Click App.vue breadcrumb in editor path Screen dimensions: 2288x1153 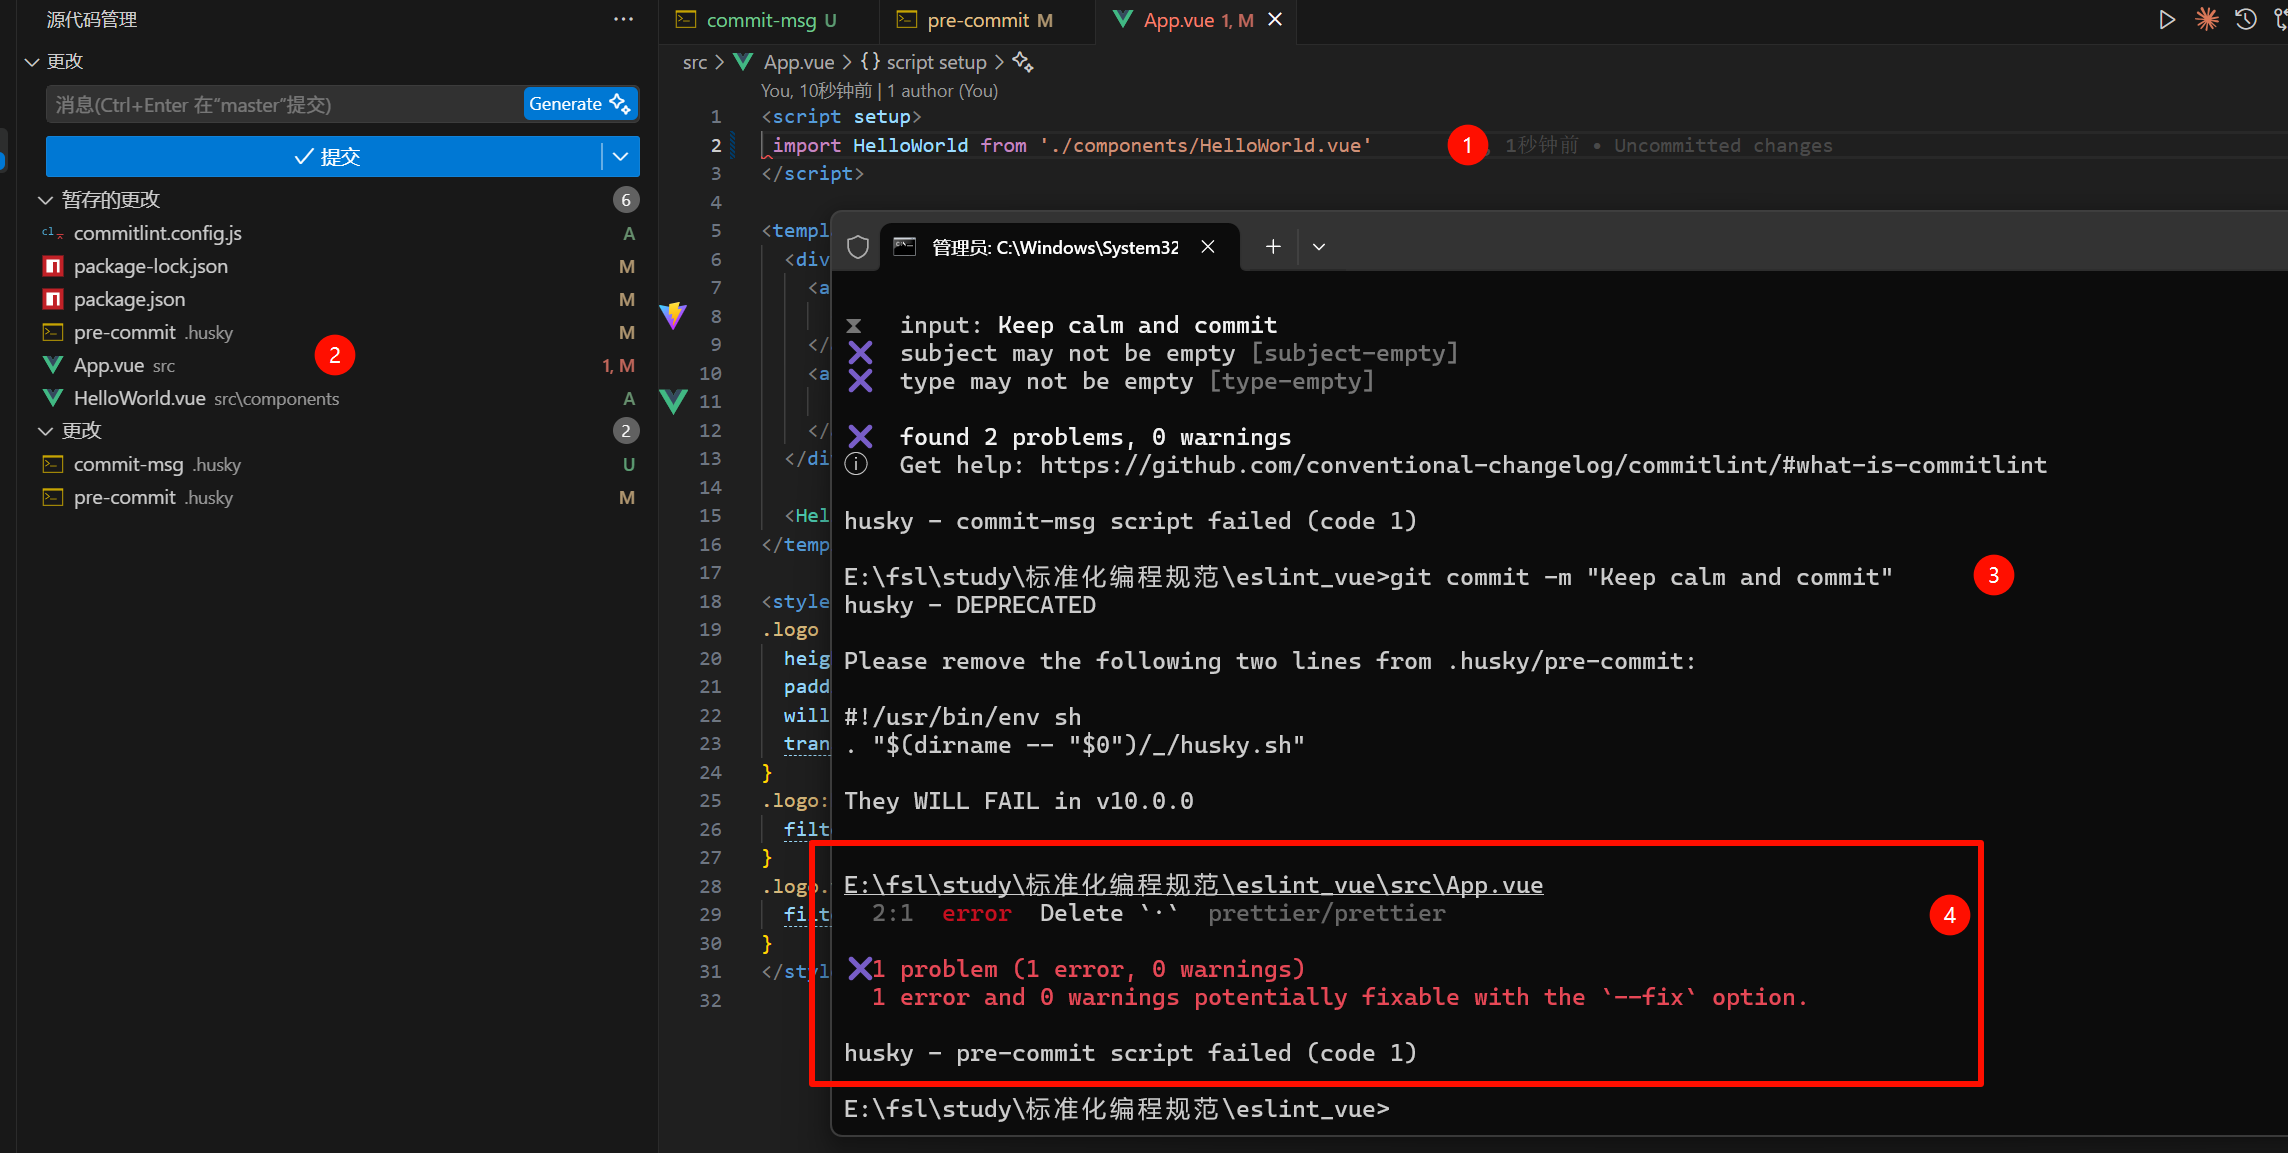pos(798,62)
